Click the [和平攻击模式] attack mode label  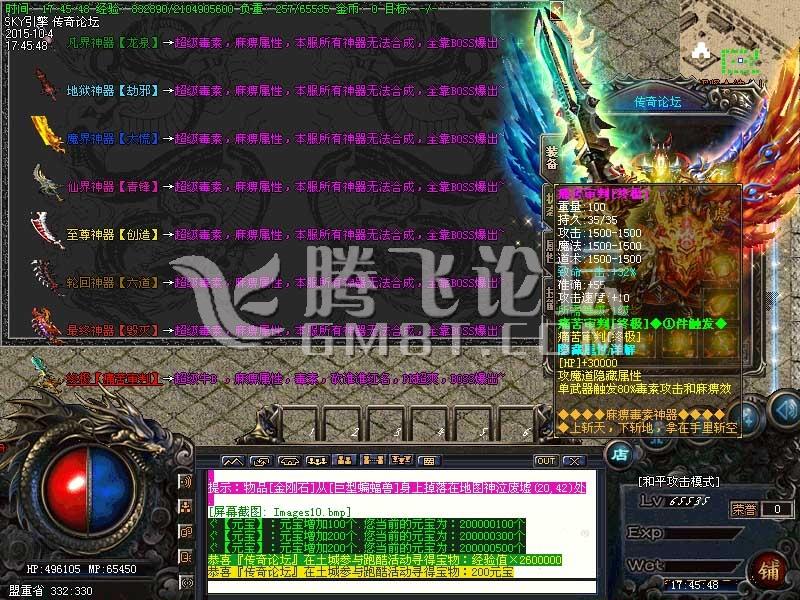coord(679,482)
